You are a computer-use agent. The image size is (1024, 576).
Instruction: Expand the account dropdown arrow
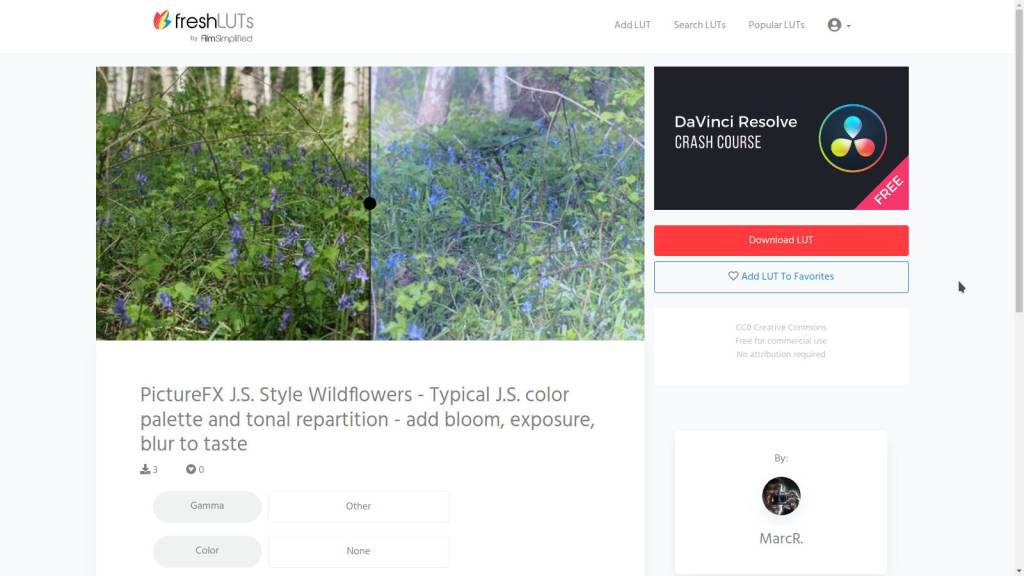[x=848, y=25]
